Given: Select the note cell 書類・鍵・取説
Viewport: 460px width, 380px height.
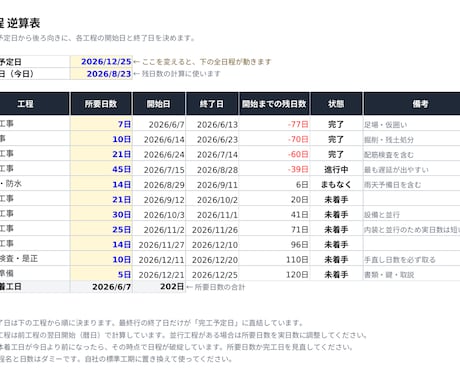Looking at the screenshot, I should [412, 274].
